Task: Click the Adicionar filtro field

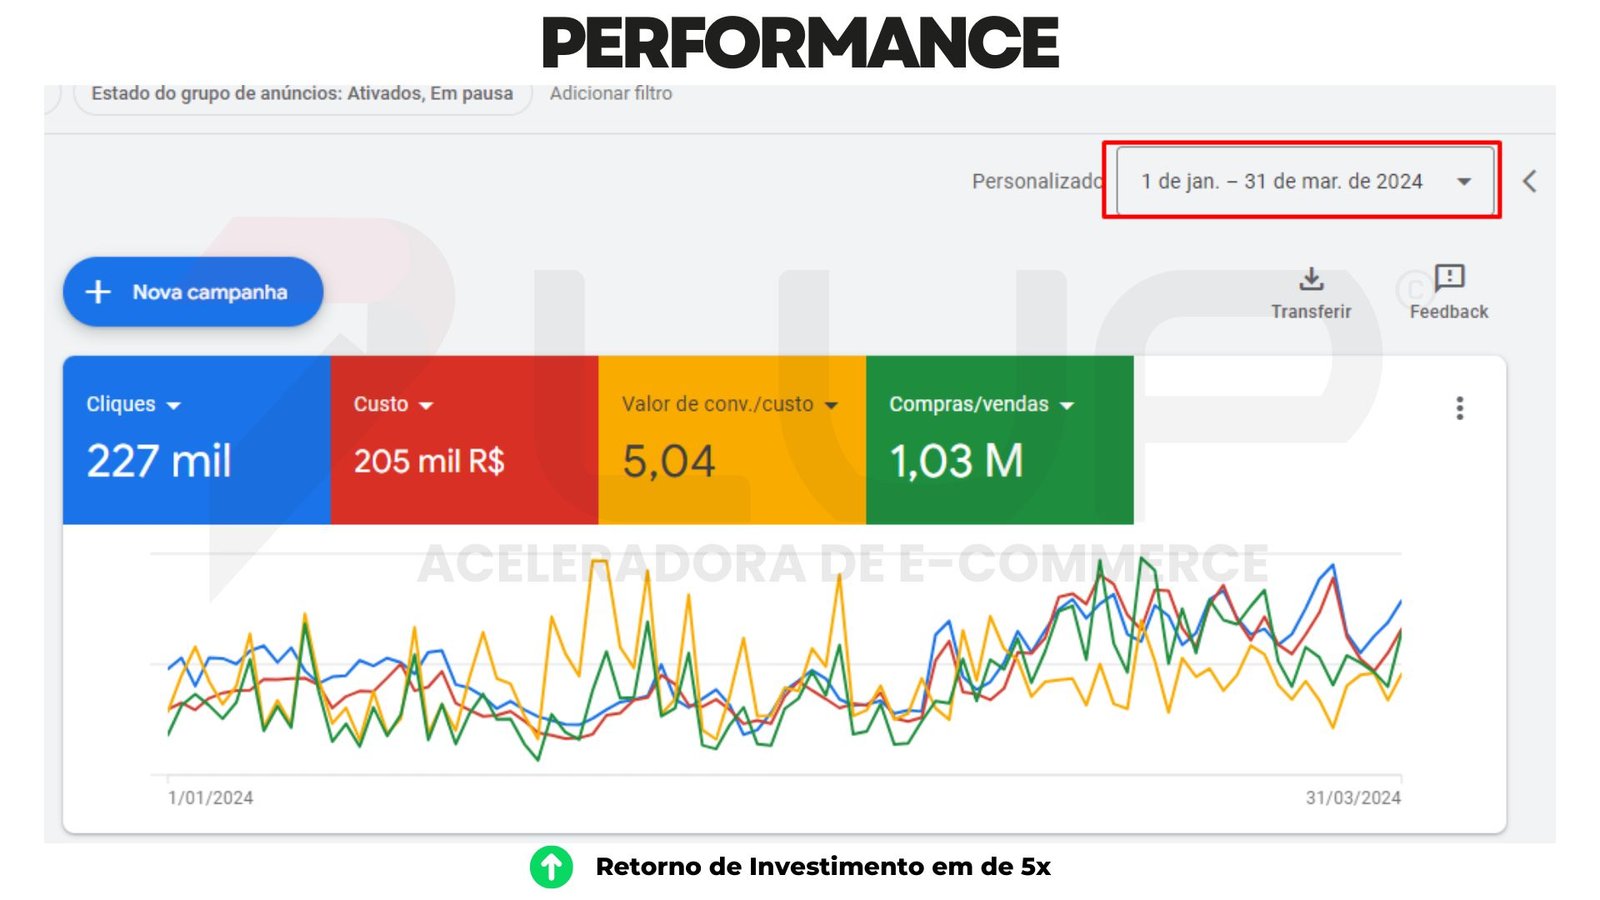Action: coord(611,94)
